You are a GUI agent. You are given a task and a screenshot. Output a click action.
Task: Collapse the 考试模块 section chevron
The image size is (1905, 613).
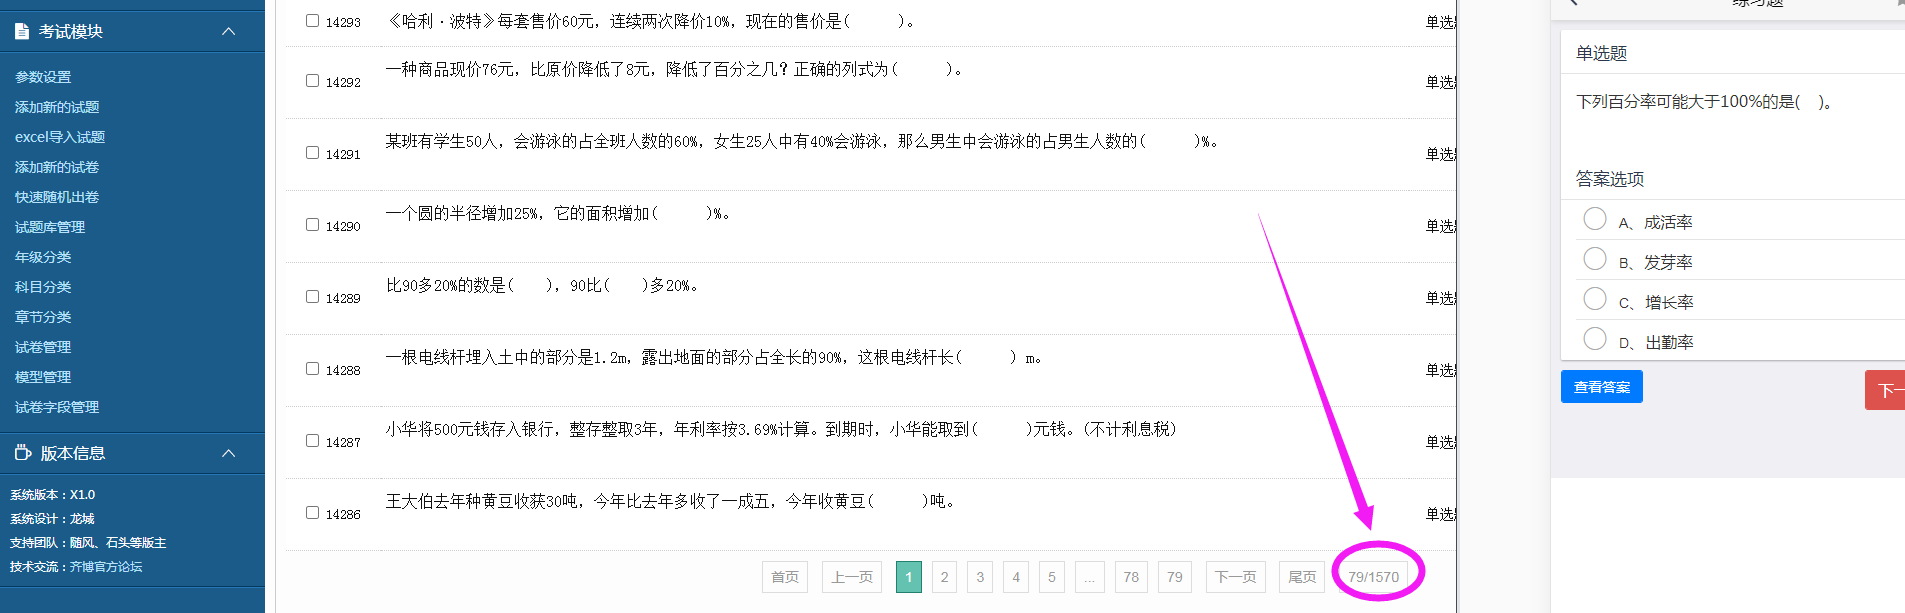[x=228, y=31]
